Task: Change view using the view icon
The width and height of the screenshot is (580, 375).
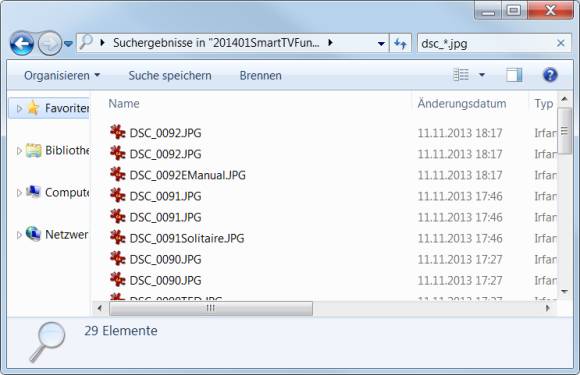Action: [461, 75]
